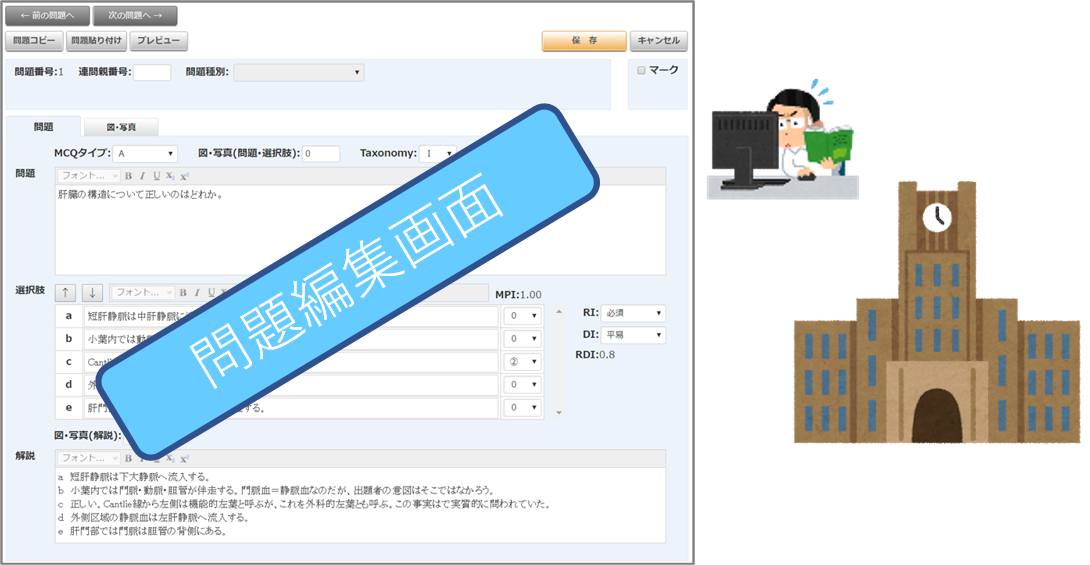Open the score dropdown for choice a
Screen dimensions: 1090x565
click(522, 316)
